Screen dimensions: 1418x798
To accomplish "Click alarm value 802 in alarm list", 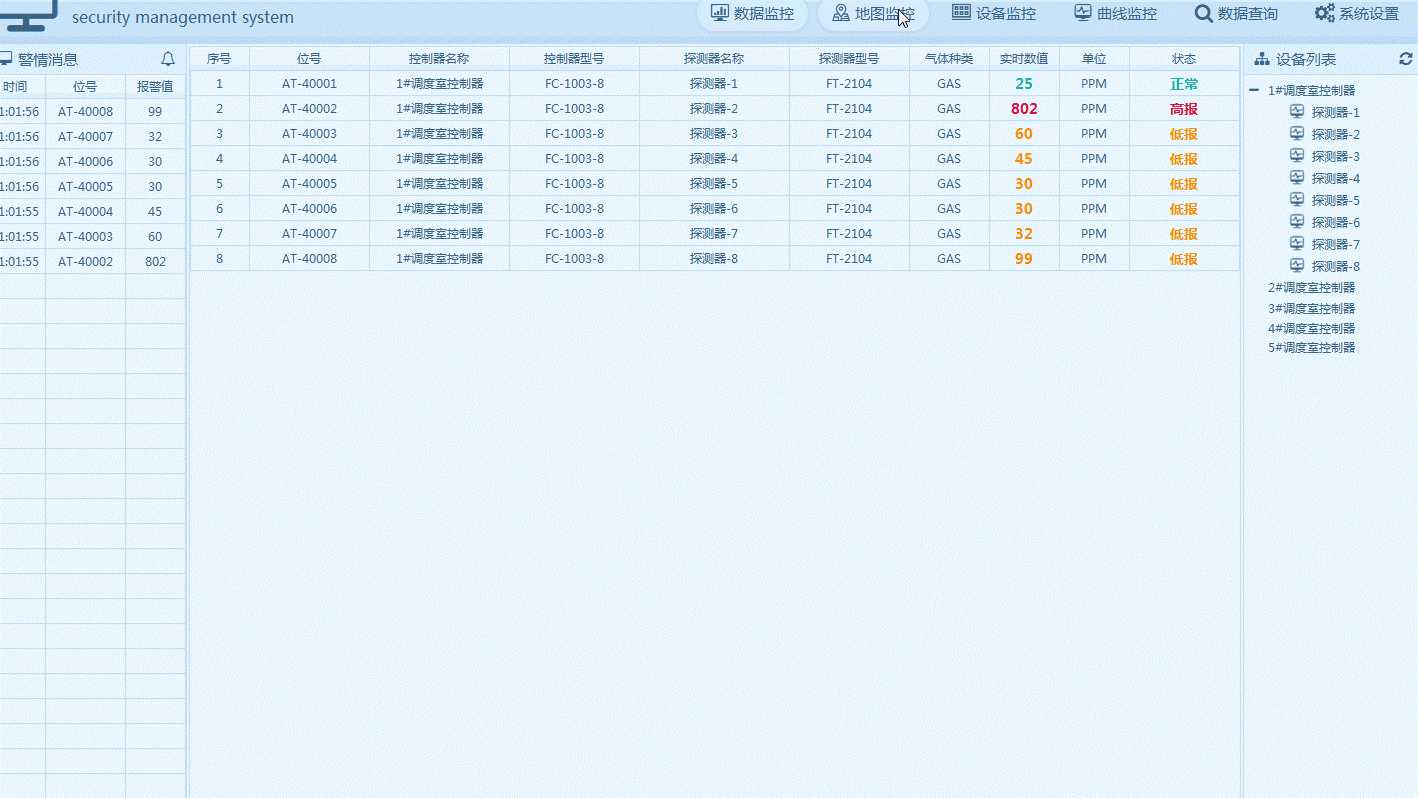I will [155, 262].
